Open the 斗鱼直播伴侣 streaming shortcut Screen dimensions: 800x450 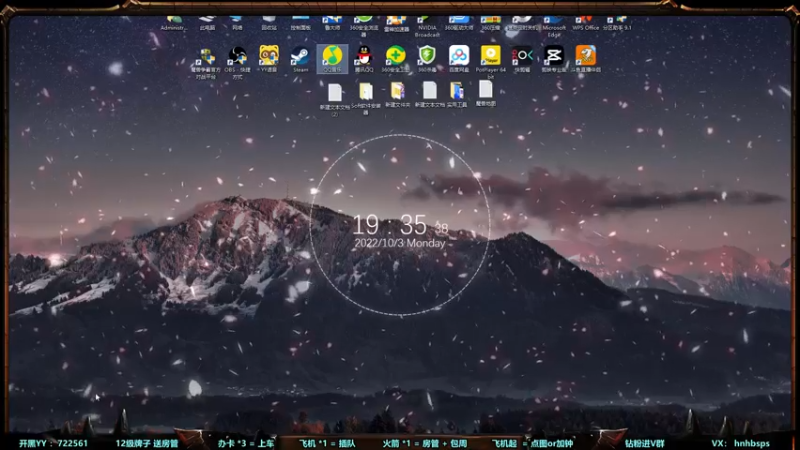pos(585,59)
